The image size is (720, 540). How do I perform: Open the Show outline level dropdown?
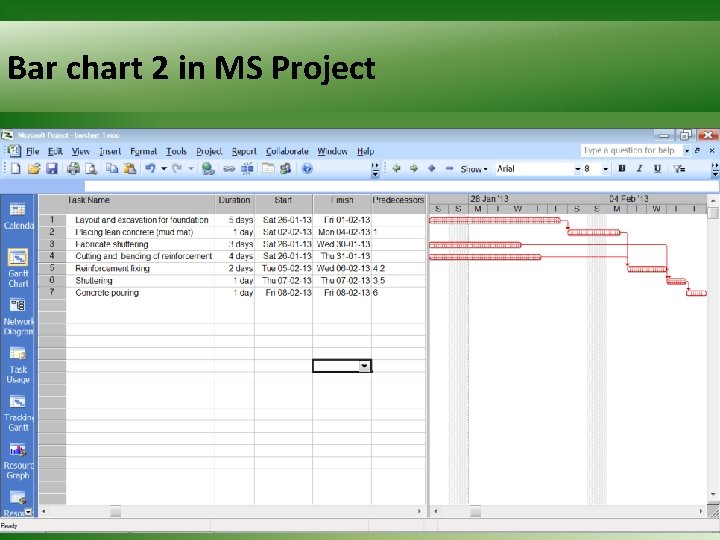pyautogui.click(x=474, y=169)
